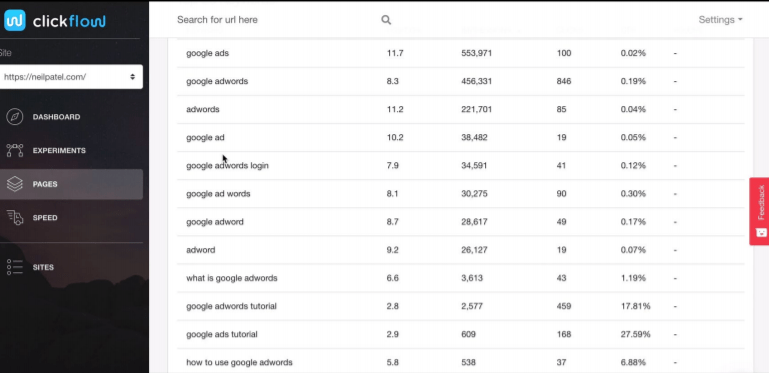Click the Sites list icon

click(x=15, y=267)
